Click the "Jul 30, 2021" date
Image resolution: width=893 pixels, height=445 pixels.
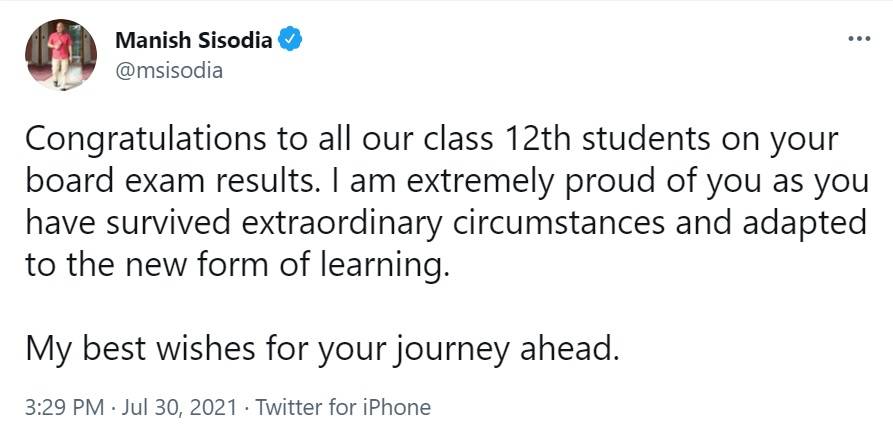coord(178,408)
